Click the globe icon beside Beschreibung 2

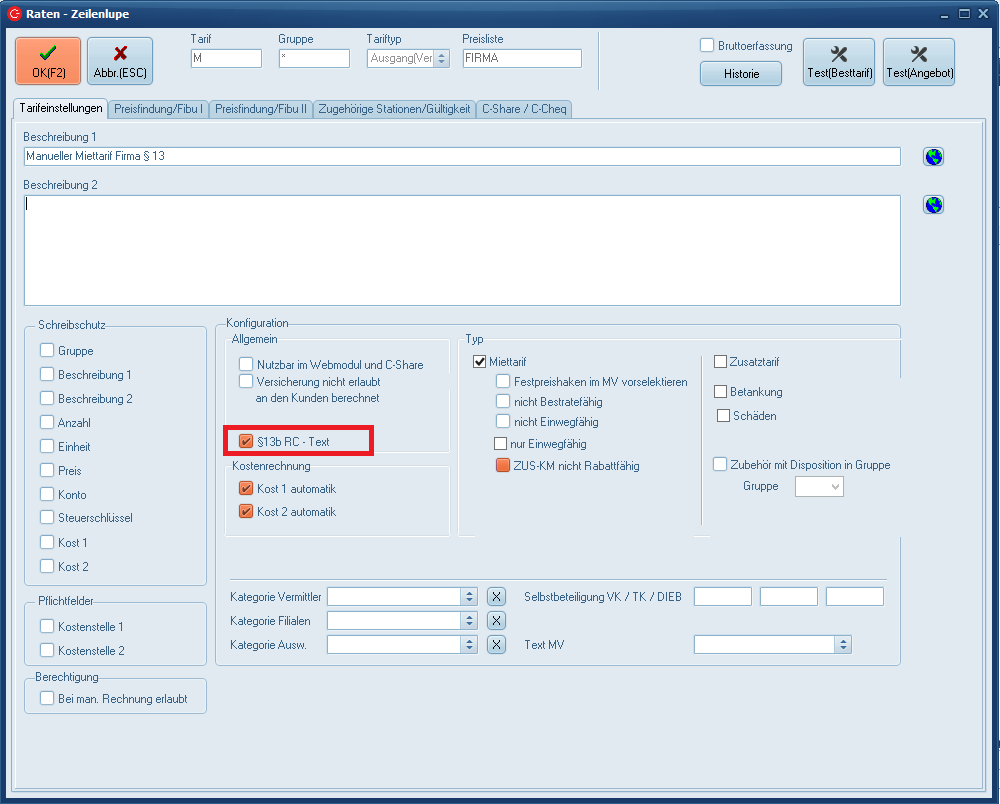934,205
